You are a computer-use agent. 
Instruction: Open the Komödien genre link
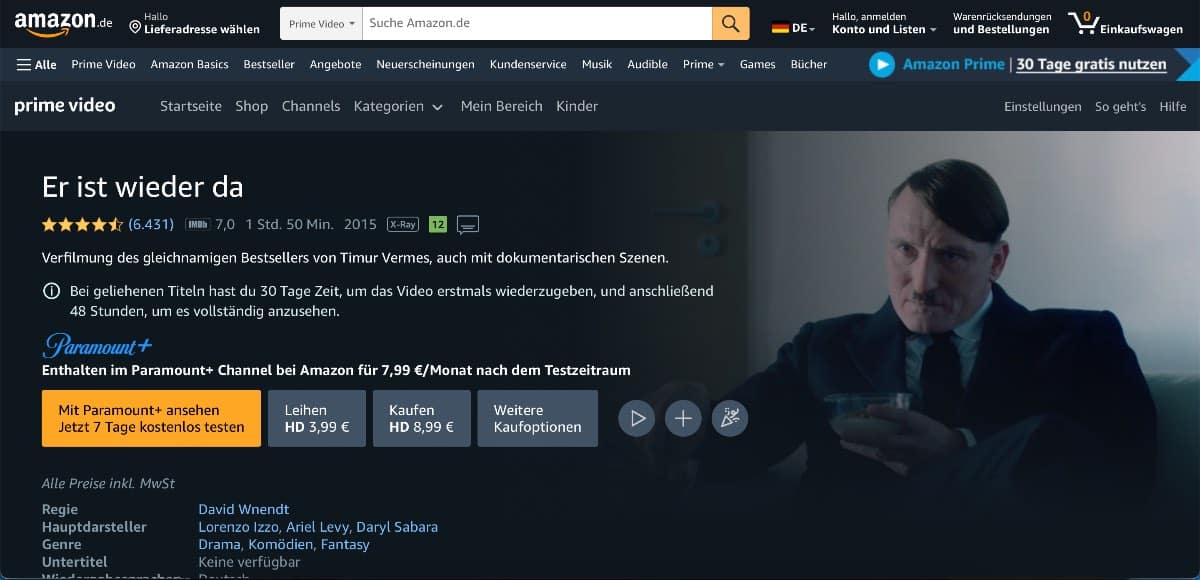point(280,545)
